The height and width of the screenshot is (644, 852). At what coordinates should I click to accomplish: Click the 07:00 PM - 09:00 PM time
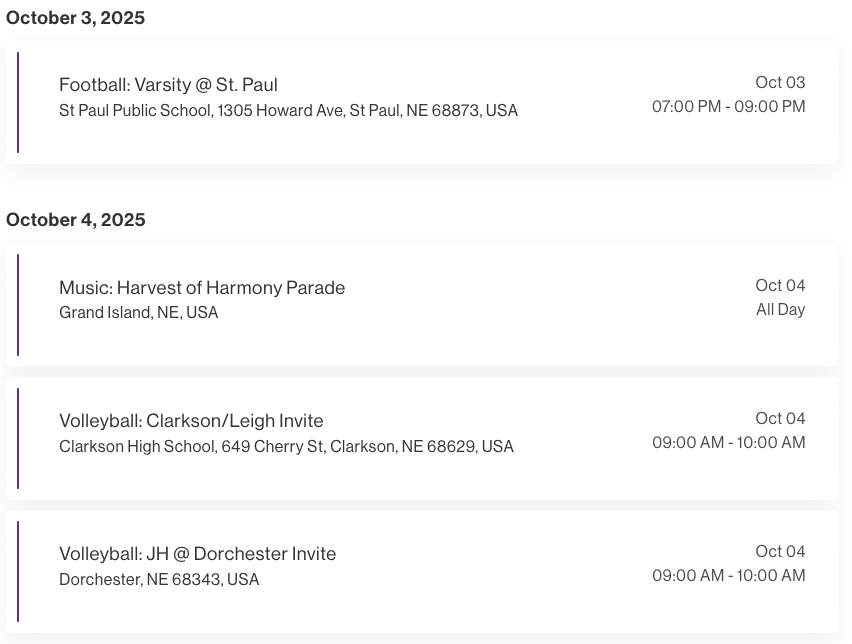[x=728, y=107]
